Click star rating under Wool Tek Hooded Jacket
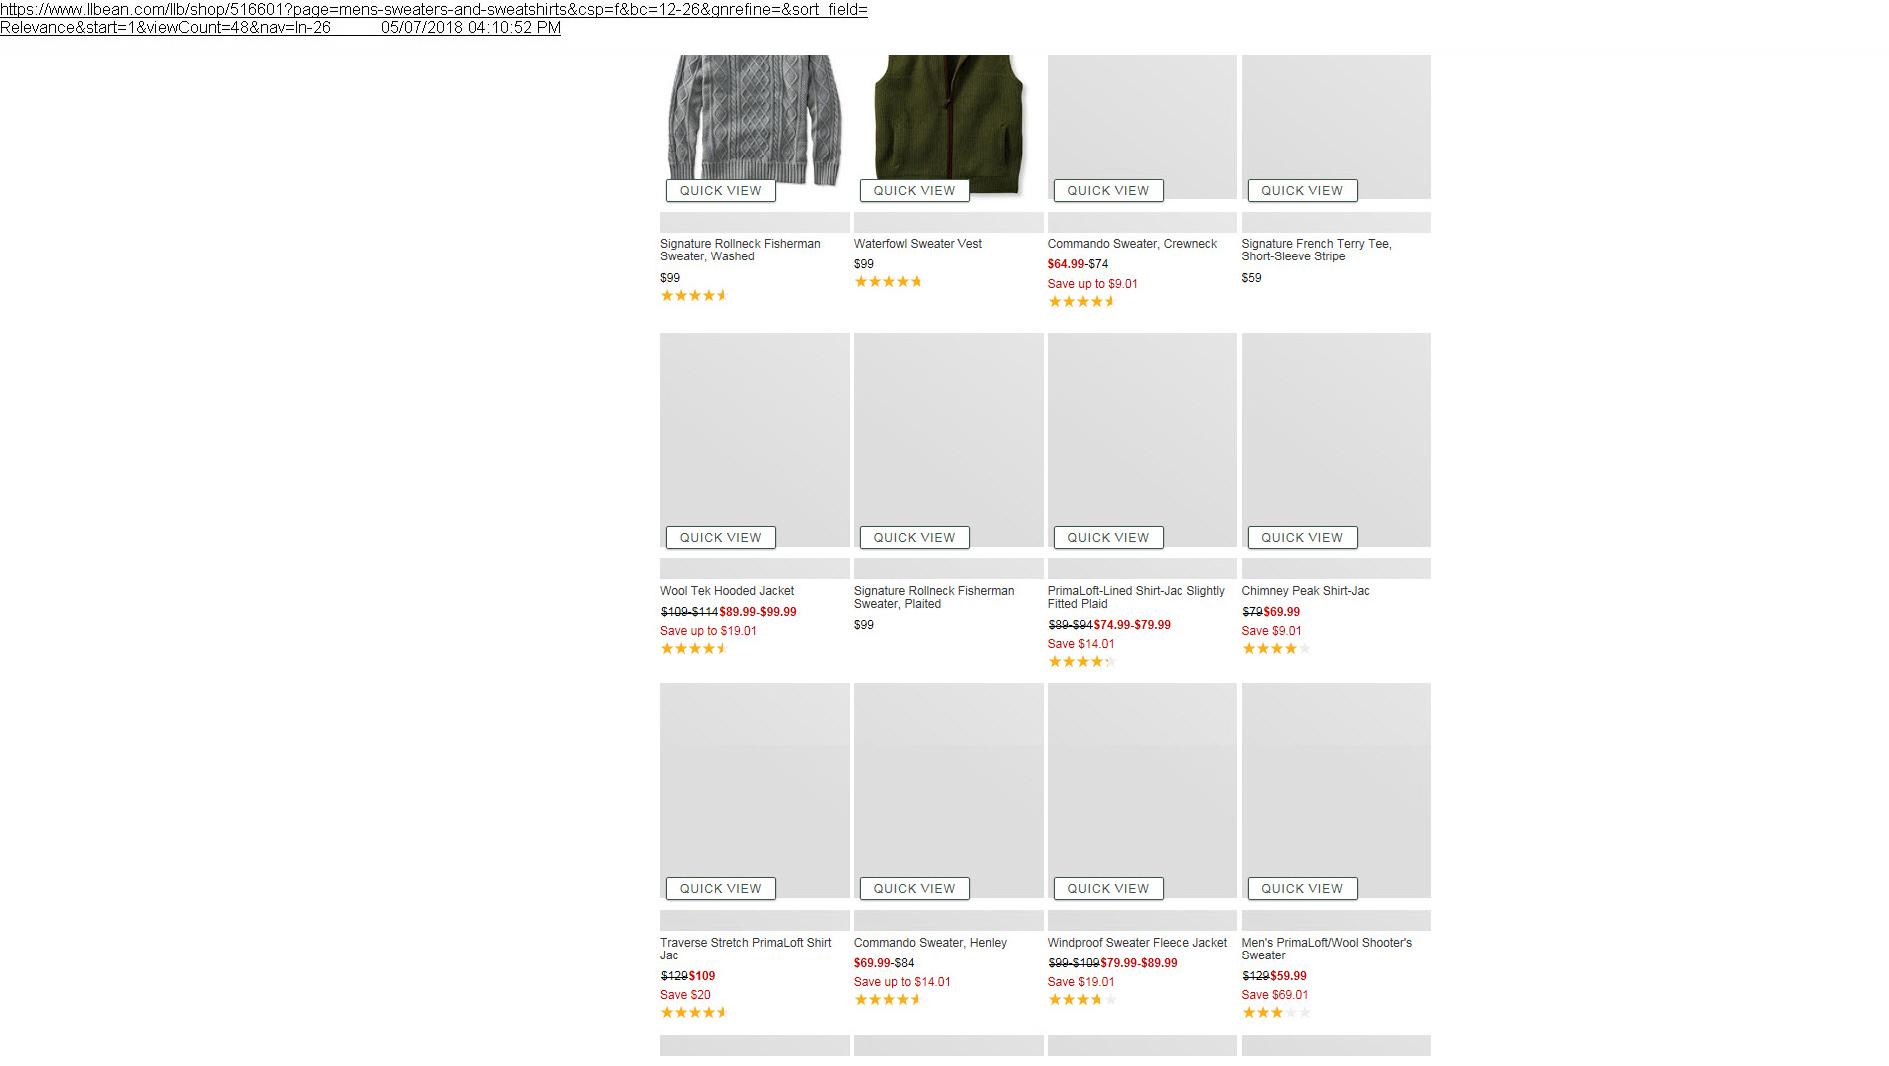 point(693,649)
